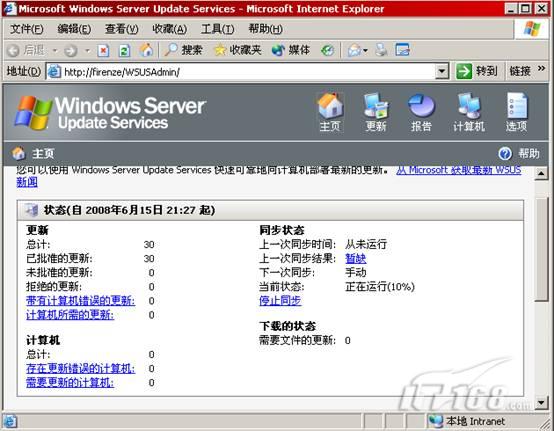The width and height of the screenshot is (554, 431).
Task: Open WSUS 更新 updates icon
Action: point(376,112)
